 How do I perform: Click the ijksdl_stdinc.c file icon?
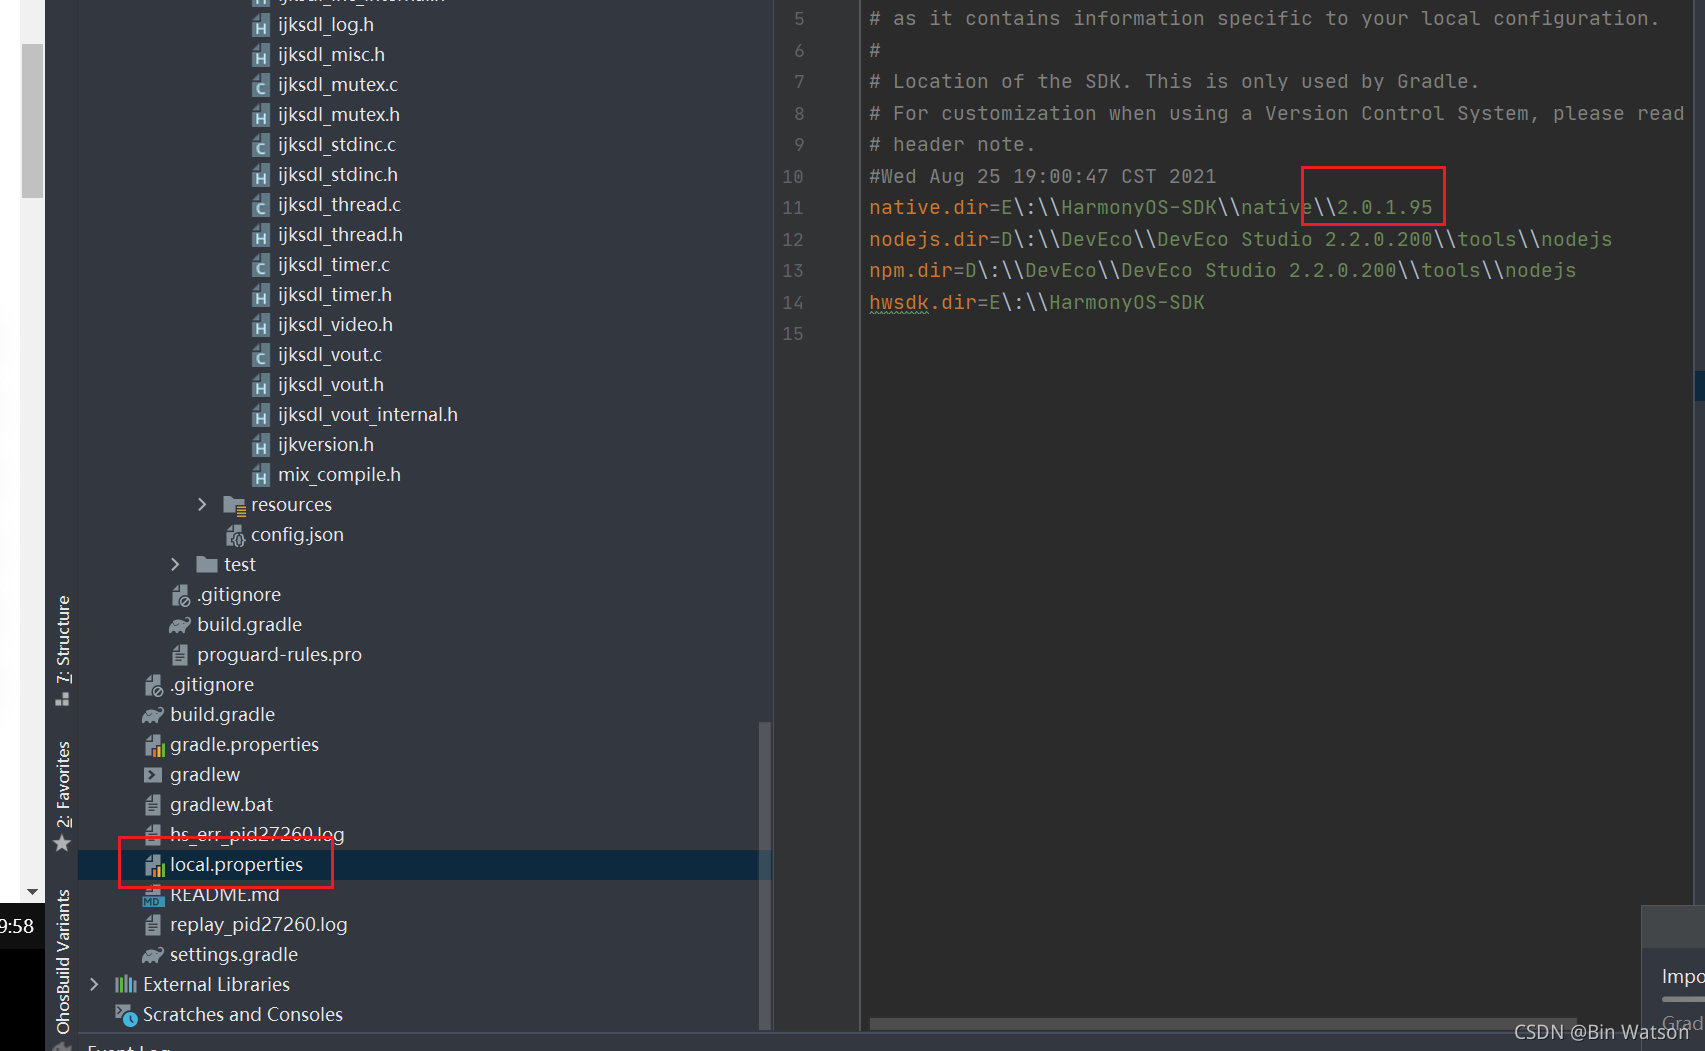[x=260, y=145]
